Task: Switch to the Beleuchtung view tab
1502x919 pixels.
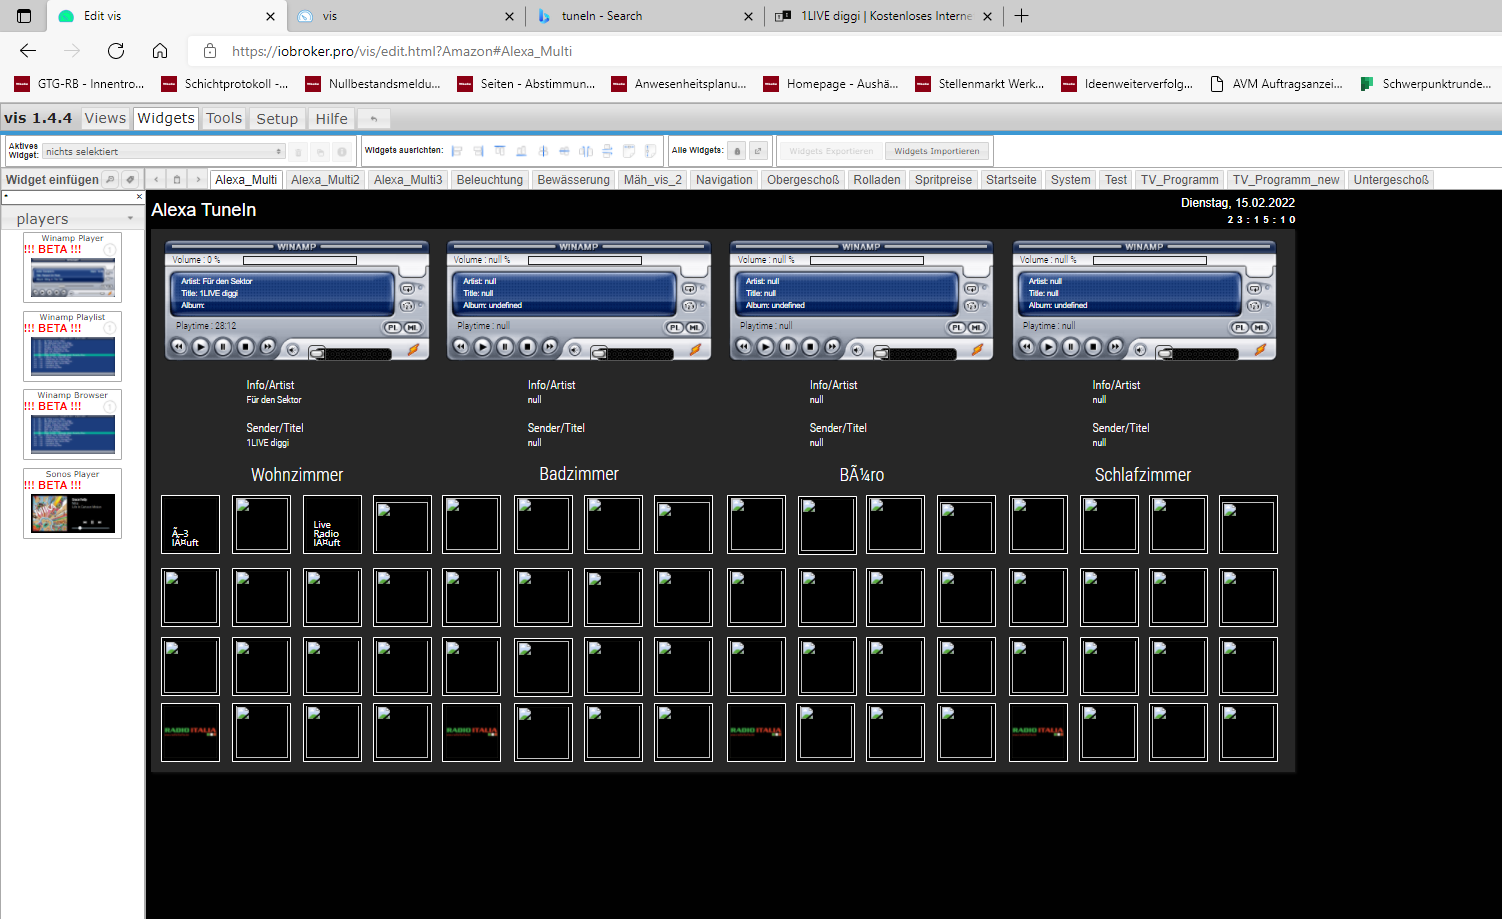Action: tap(490, 180)
